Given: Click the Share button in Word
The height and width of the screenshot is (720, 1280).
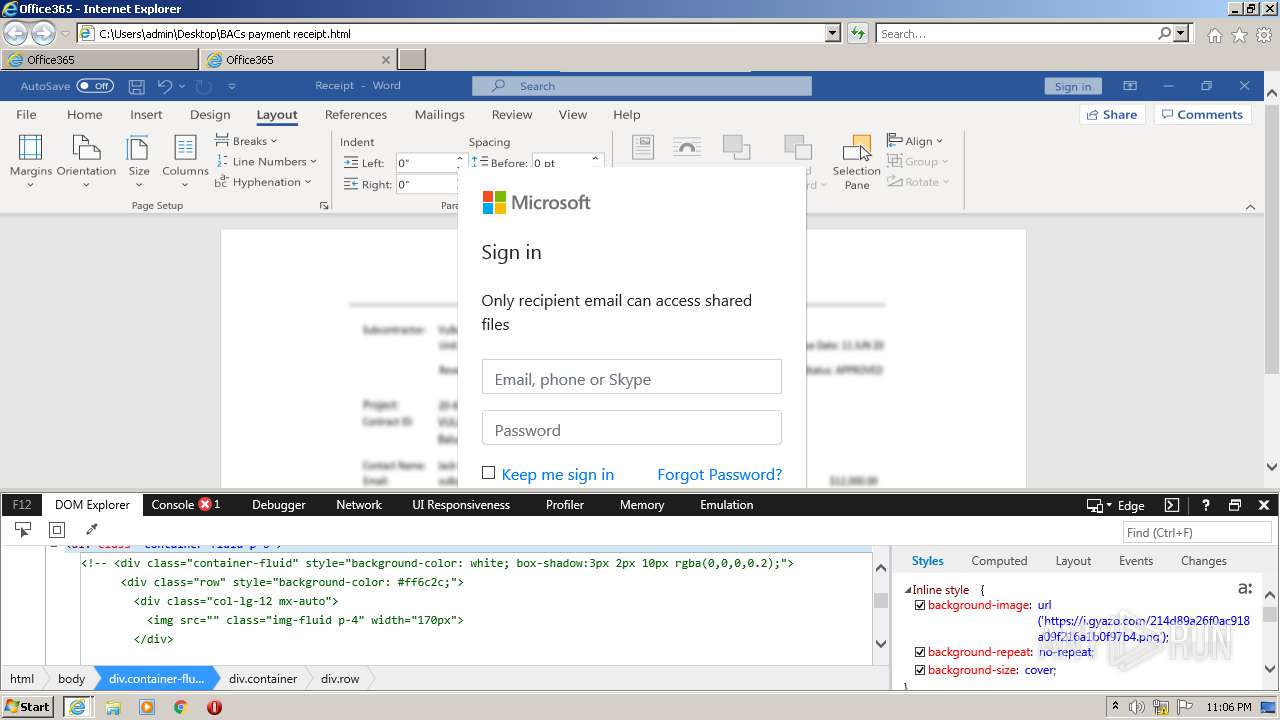Looking at the screenshot, I should click(1112, 115).
